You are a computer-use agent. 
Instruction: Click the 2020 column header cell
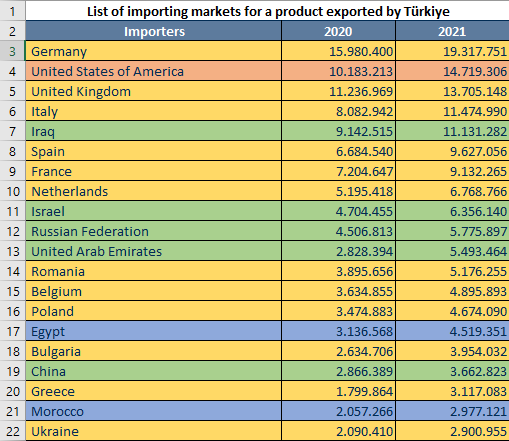[x=338, y=31]
